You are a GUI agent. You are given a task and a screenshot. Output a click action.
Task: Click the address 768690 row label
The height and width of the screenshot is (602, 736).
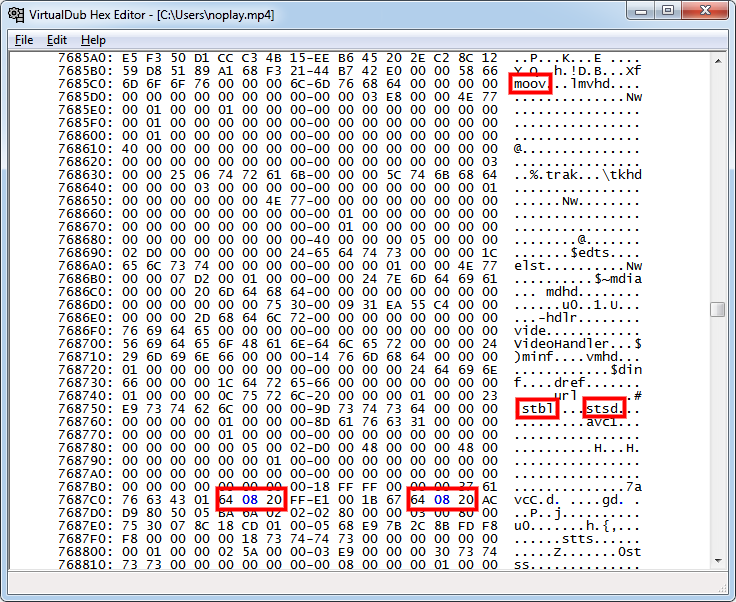pyautogui.click(x=85, y=253)
